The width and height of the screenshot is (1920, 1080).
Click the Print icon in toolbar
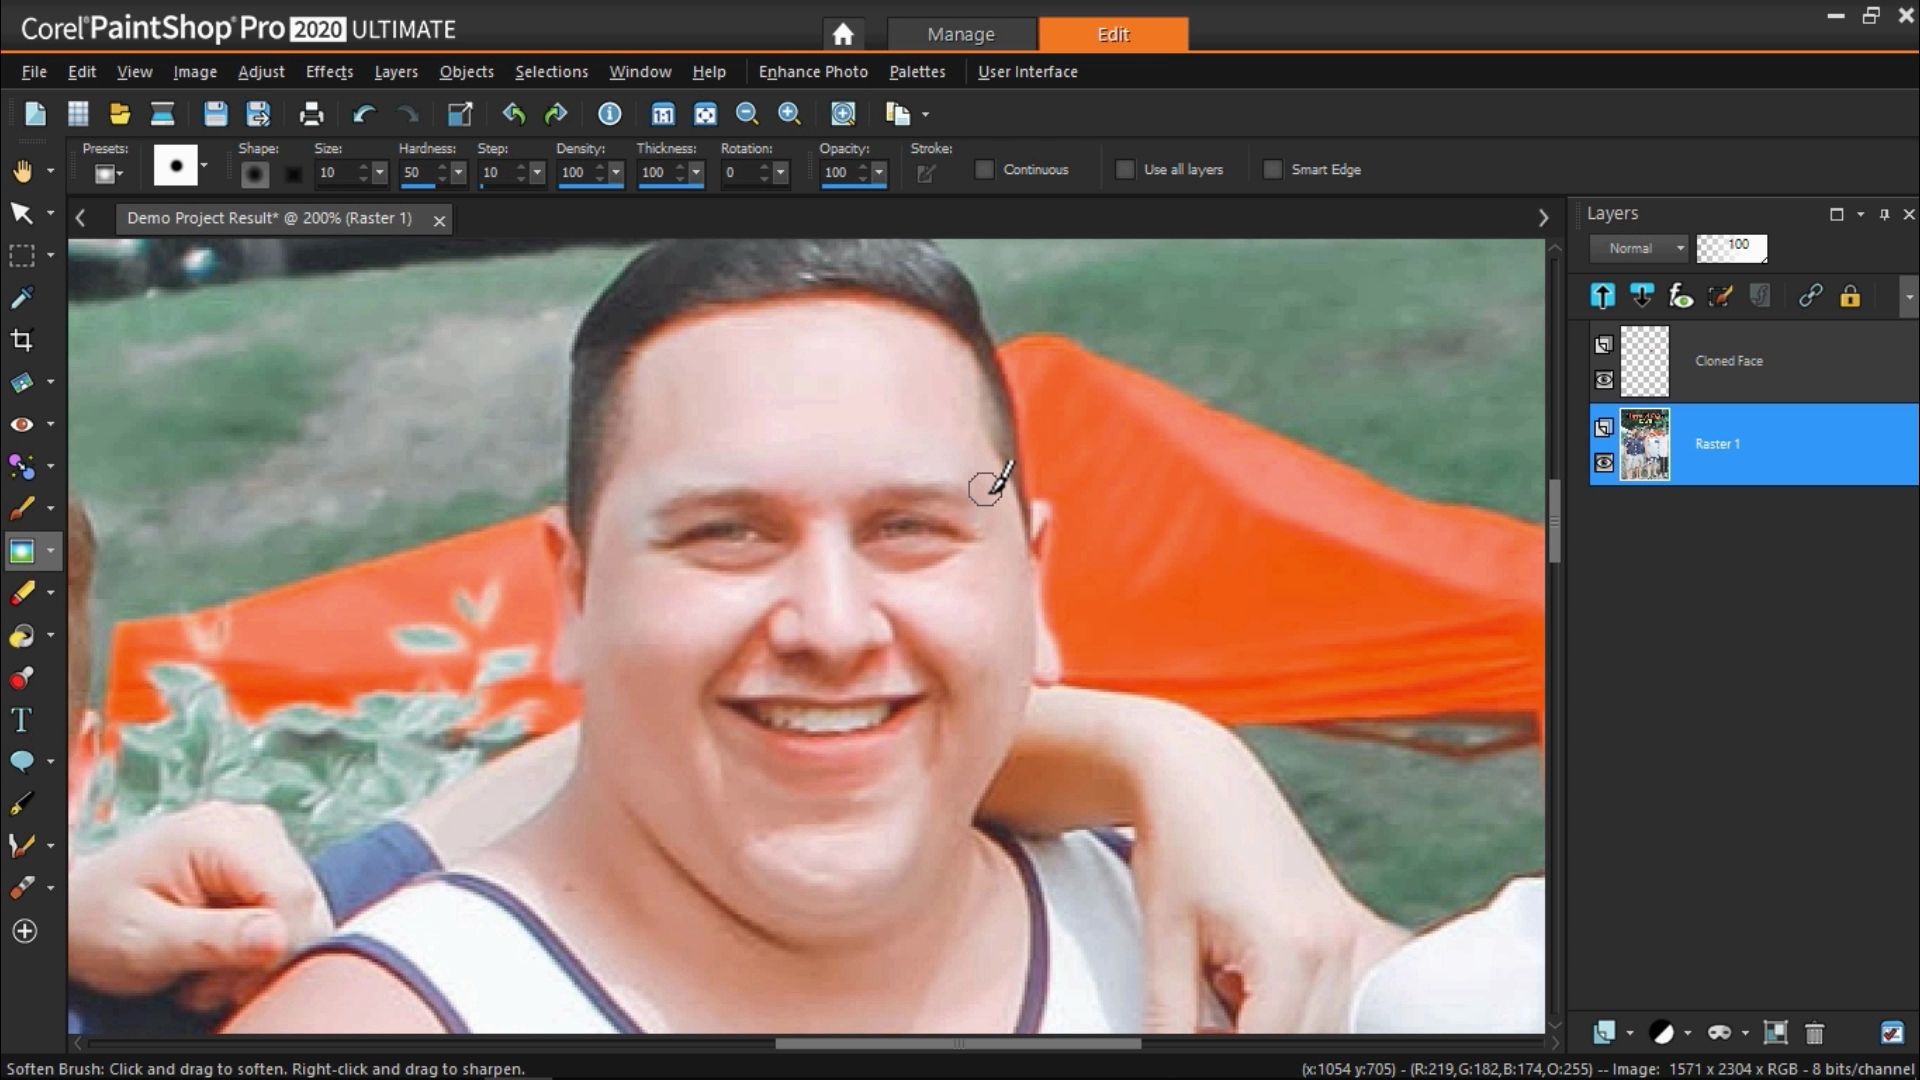point(311,114)
